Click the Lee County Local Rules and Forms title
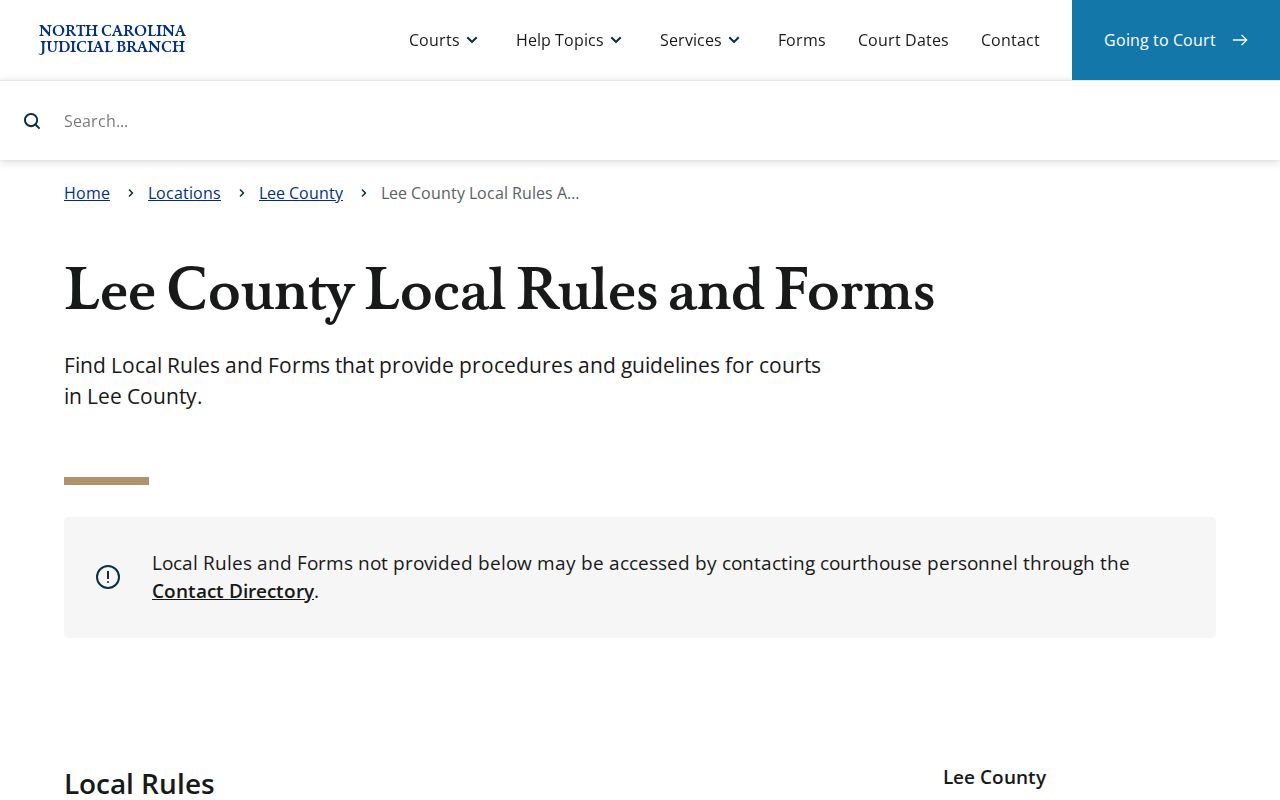The image size is (1280, 800). pos(499,291)
